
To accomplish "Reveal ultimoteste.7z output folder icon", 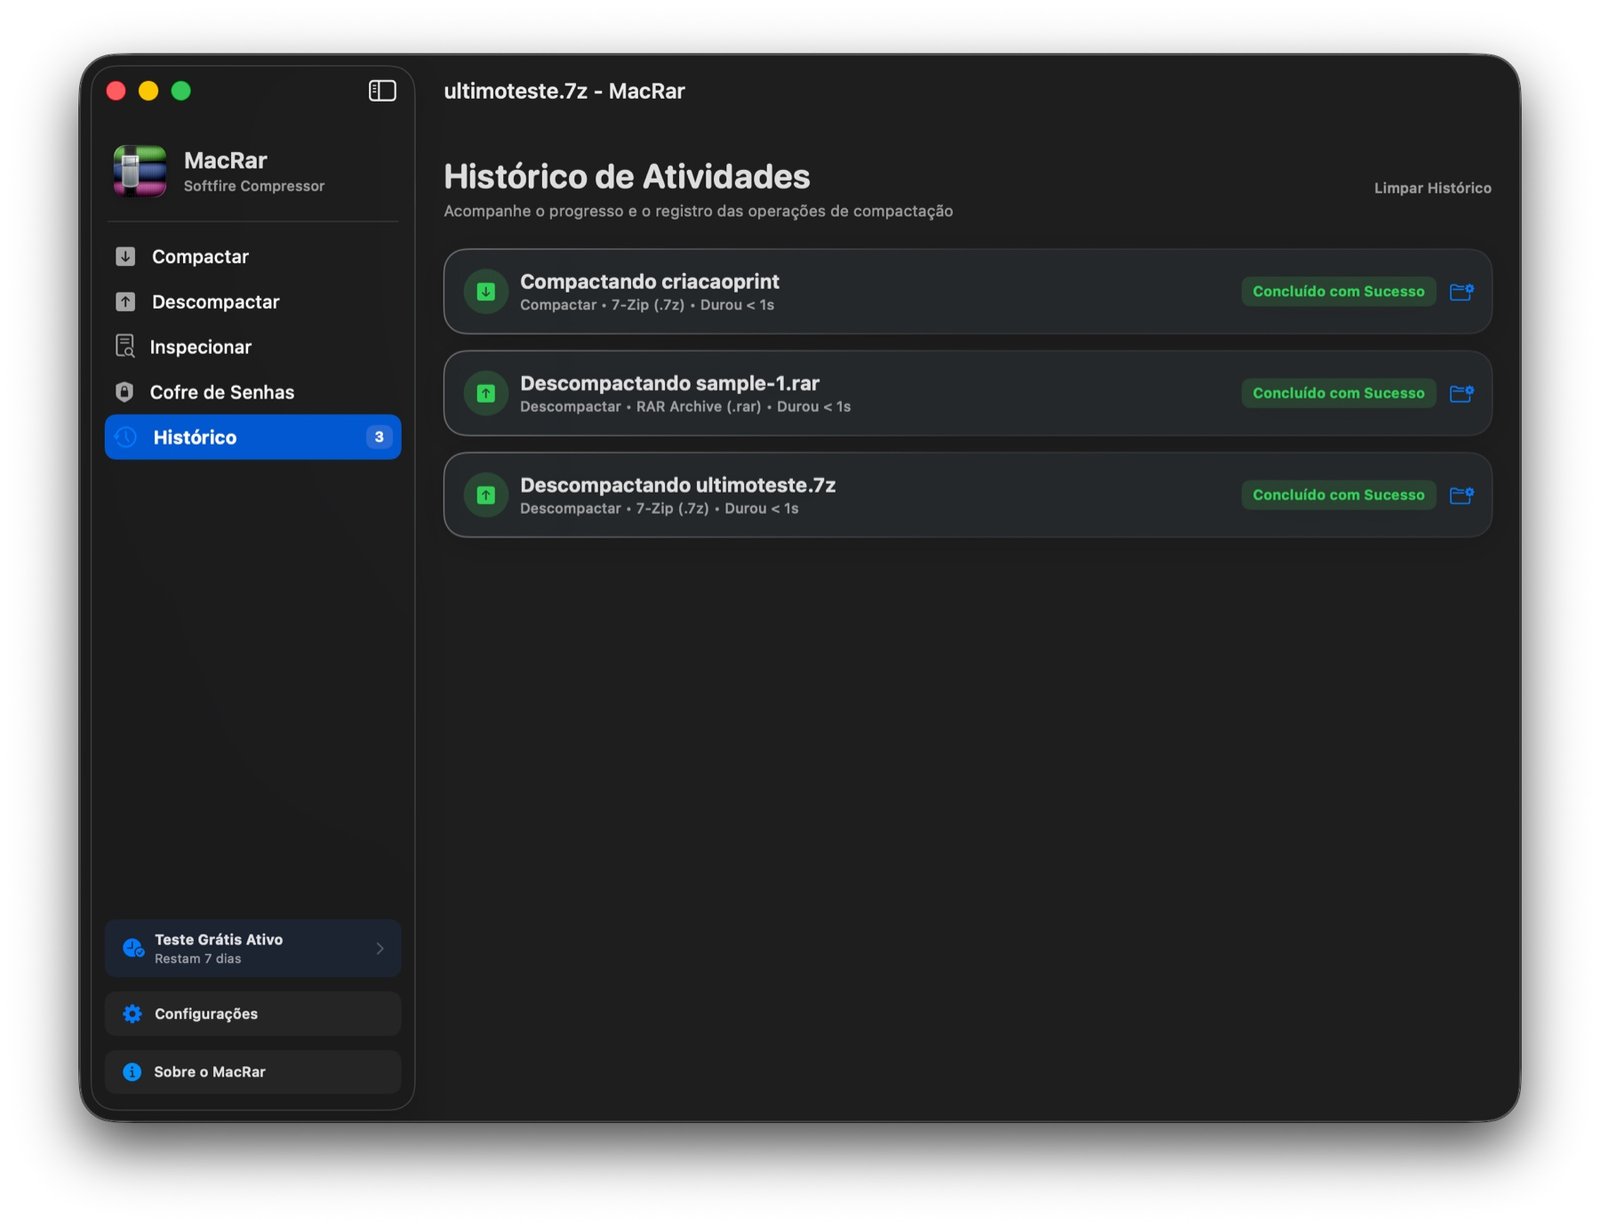I will pyautogui.click(x=1461, y=495).
